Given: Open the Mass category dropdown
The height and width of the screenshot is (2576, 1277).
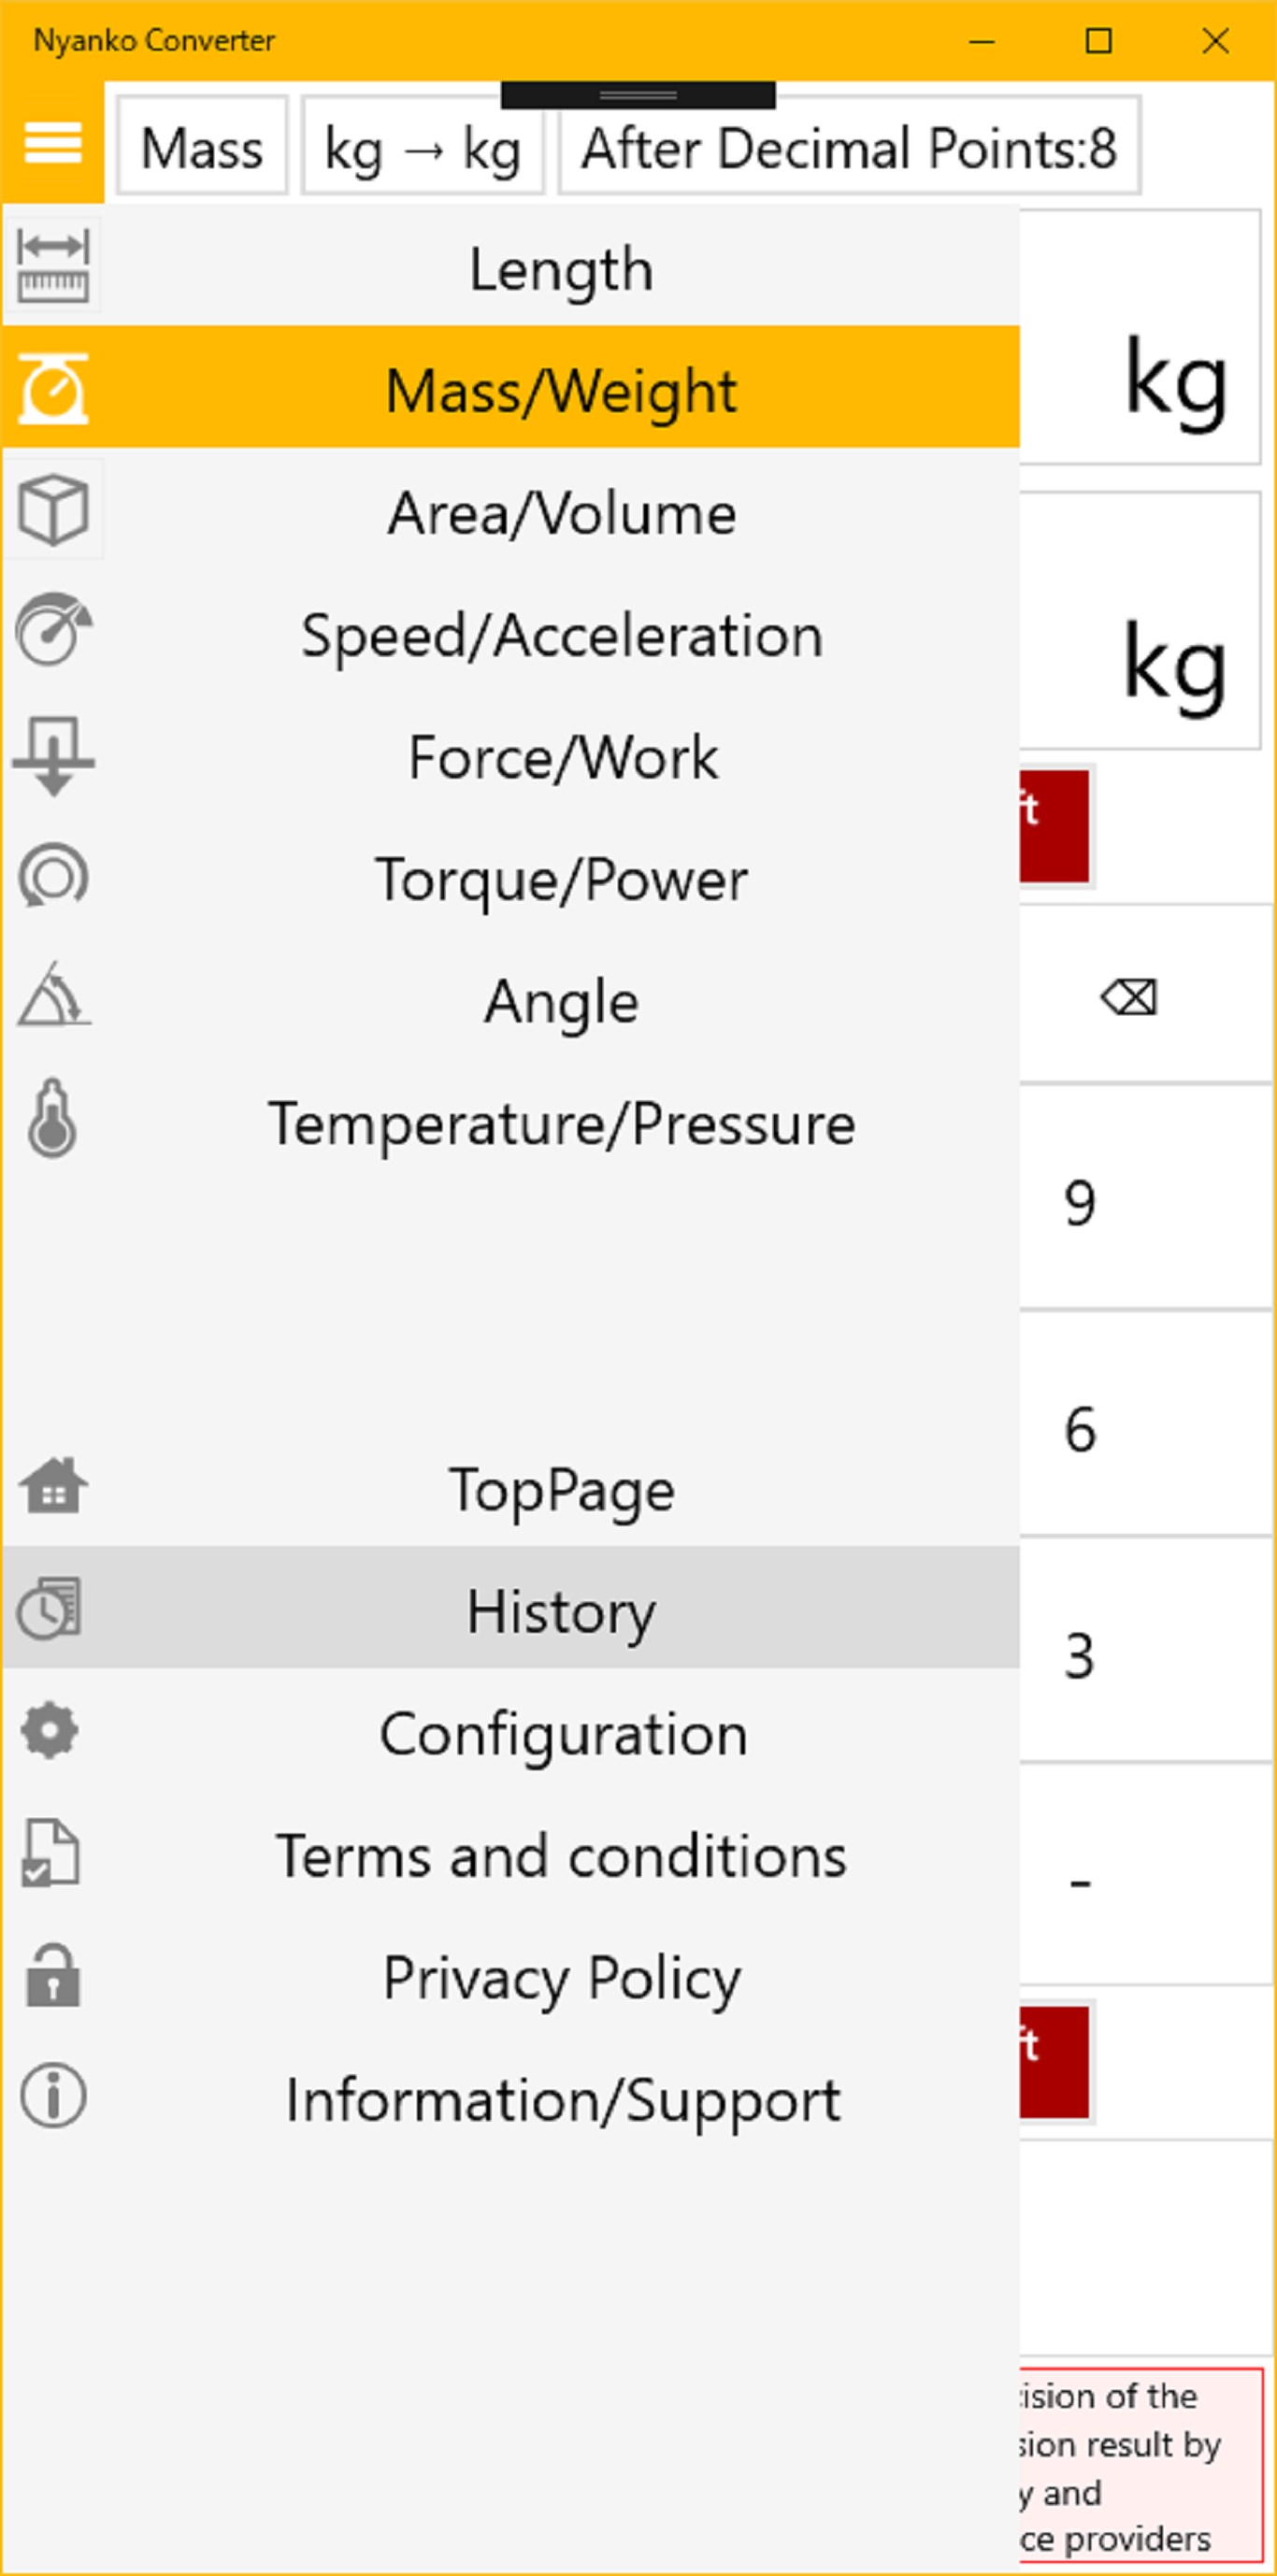Looking at the screenshot, I should click(202, 148).
